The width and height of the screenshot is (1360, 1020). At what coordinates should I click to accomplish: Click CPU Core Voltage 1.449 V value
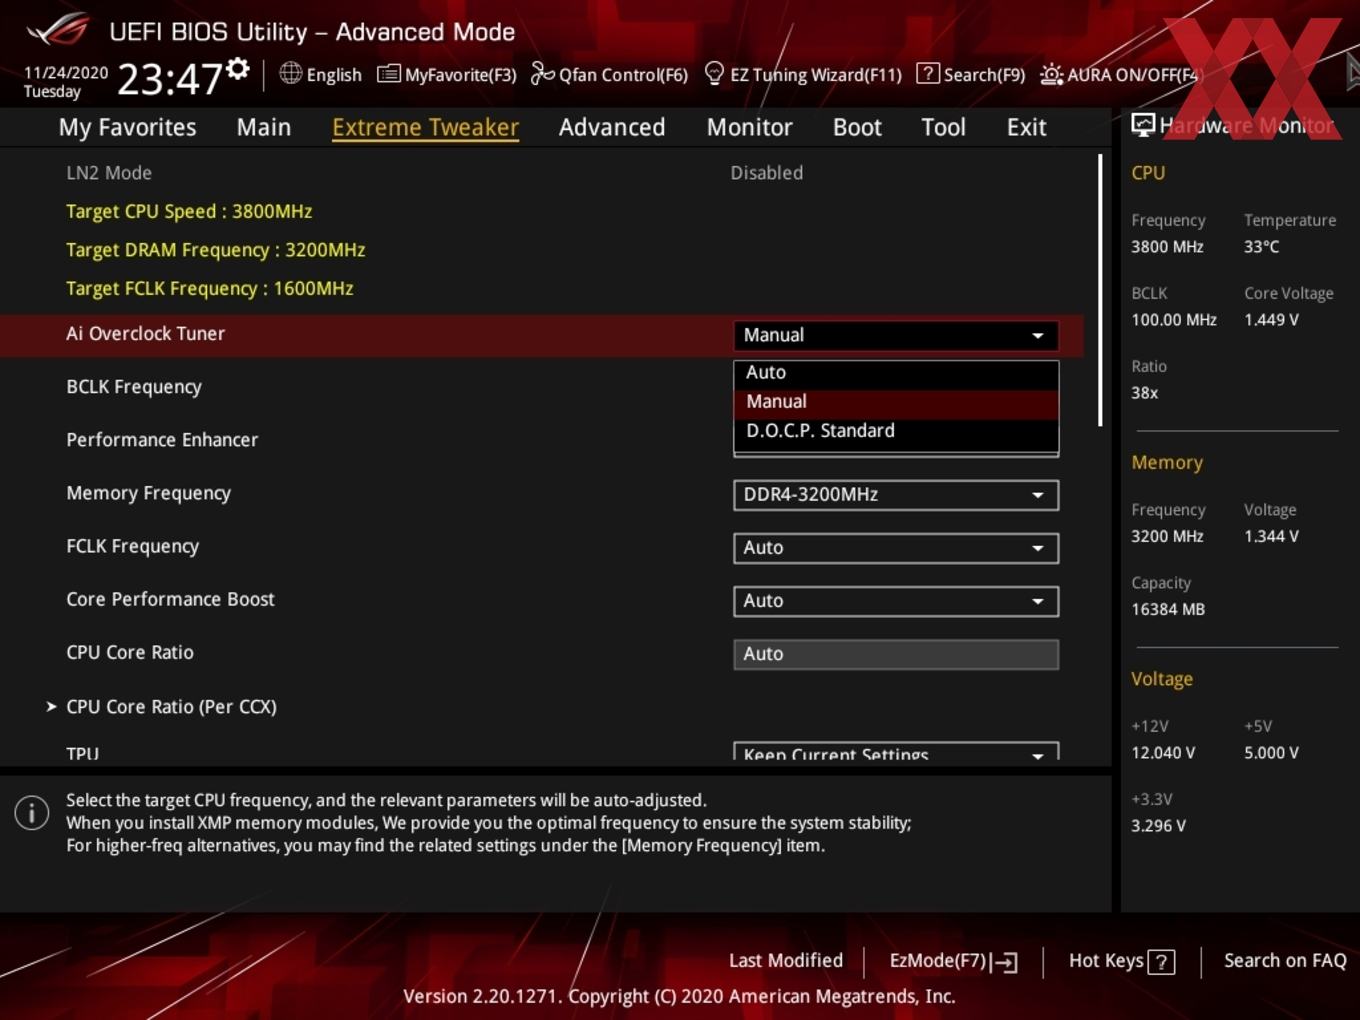click(x=1271, y=319)
